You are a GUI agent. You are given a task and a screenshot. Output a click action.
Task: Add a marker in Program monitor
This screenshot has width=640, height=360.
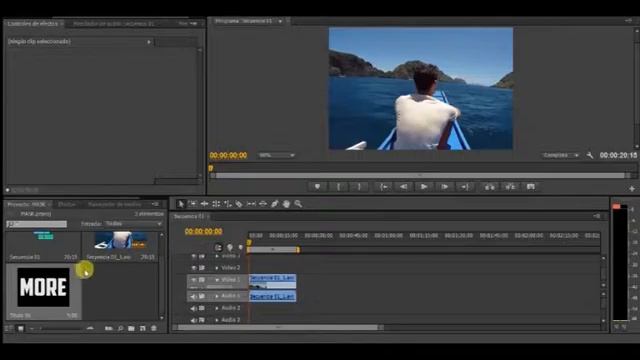[x=317, y=187]
